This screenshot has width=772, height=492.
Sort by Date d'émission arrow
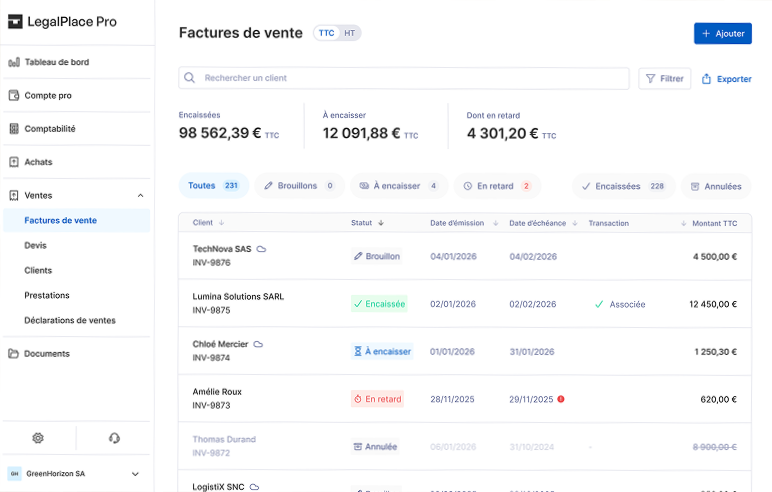pyautogui.click(x=496, y=223)
